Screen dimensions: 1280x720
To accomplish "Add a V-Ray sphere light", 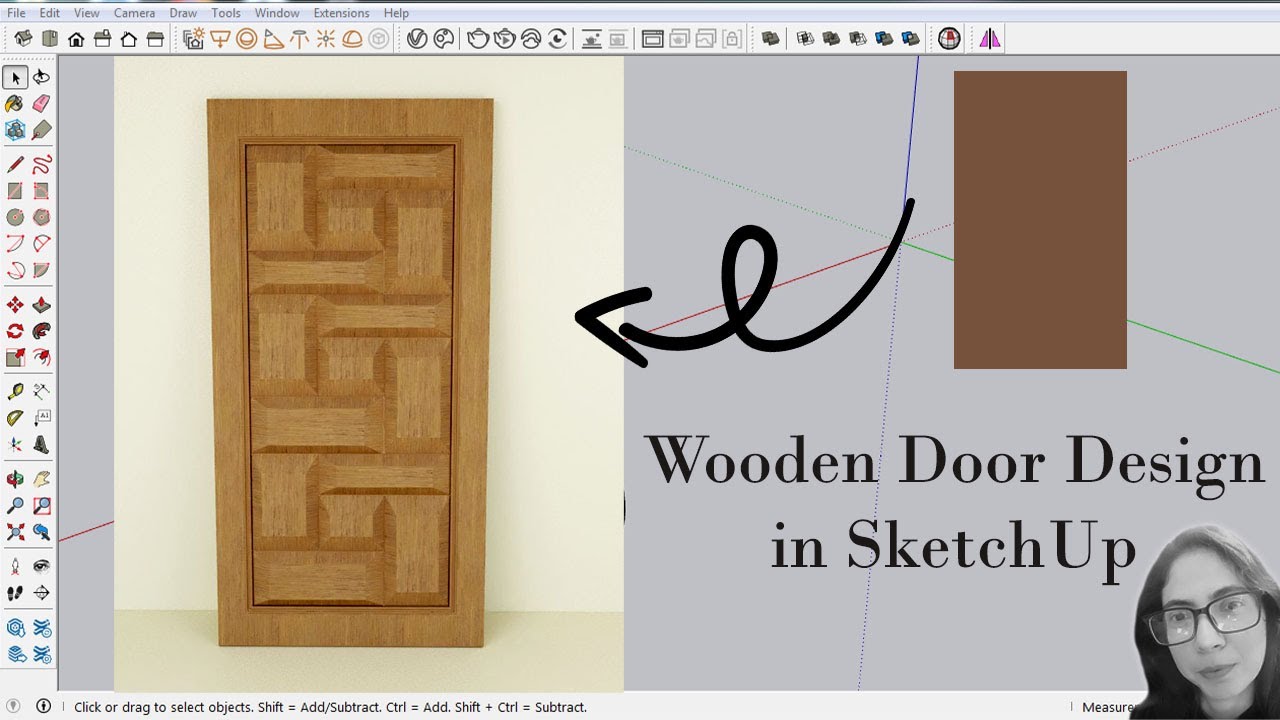I will (x=246, y=39).
